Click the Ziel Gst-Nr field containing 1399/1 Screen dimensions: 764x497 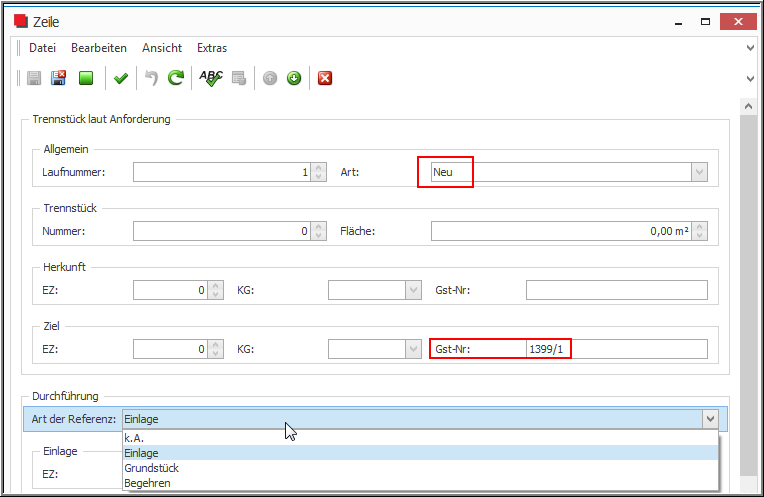pos(616,349)
